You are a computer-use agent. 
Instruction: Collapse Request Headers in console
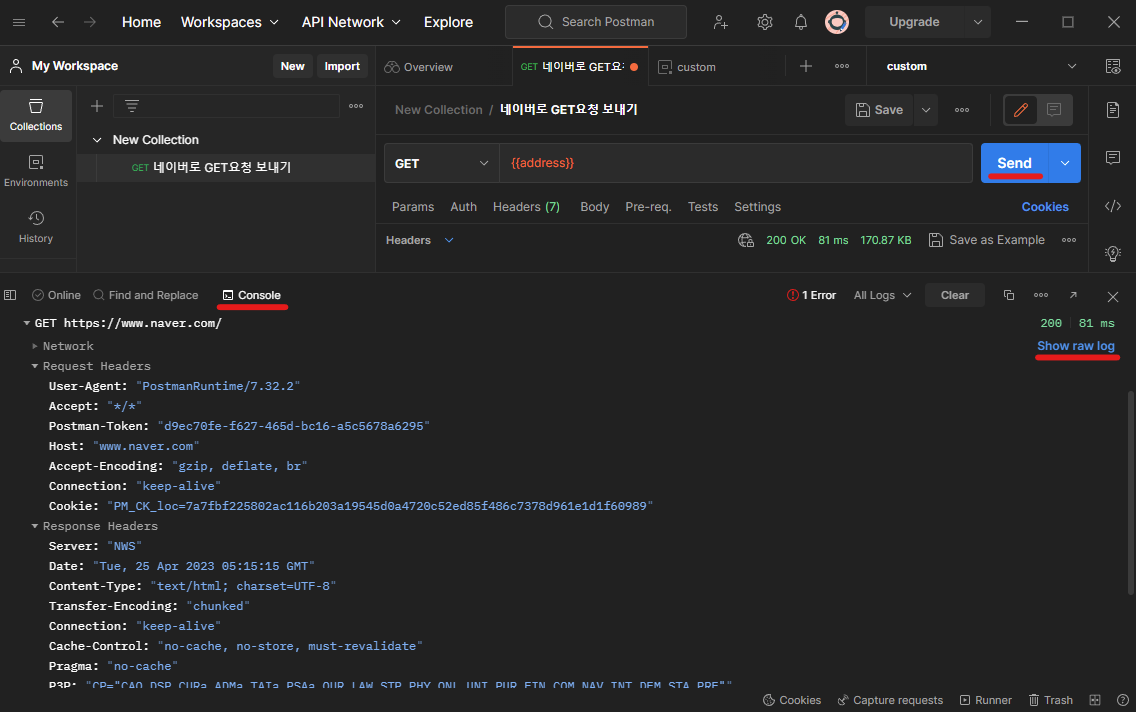(35, 367)
